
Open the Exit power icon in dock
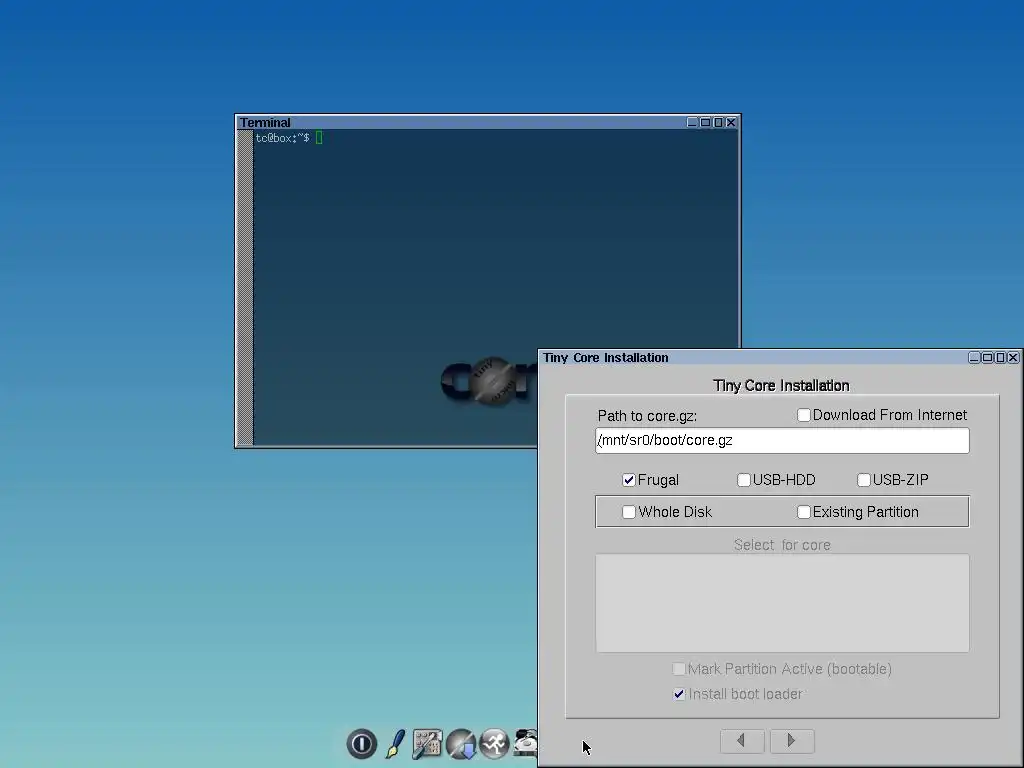[362, 744]
